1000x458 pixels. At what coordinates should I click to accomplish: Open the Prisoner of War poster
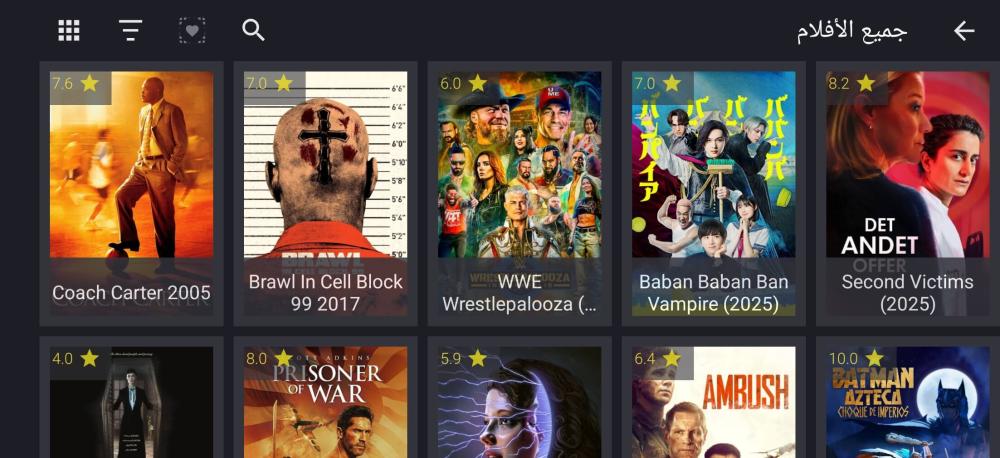[325, 402]
